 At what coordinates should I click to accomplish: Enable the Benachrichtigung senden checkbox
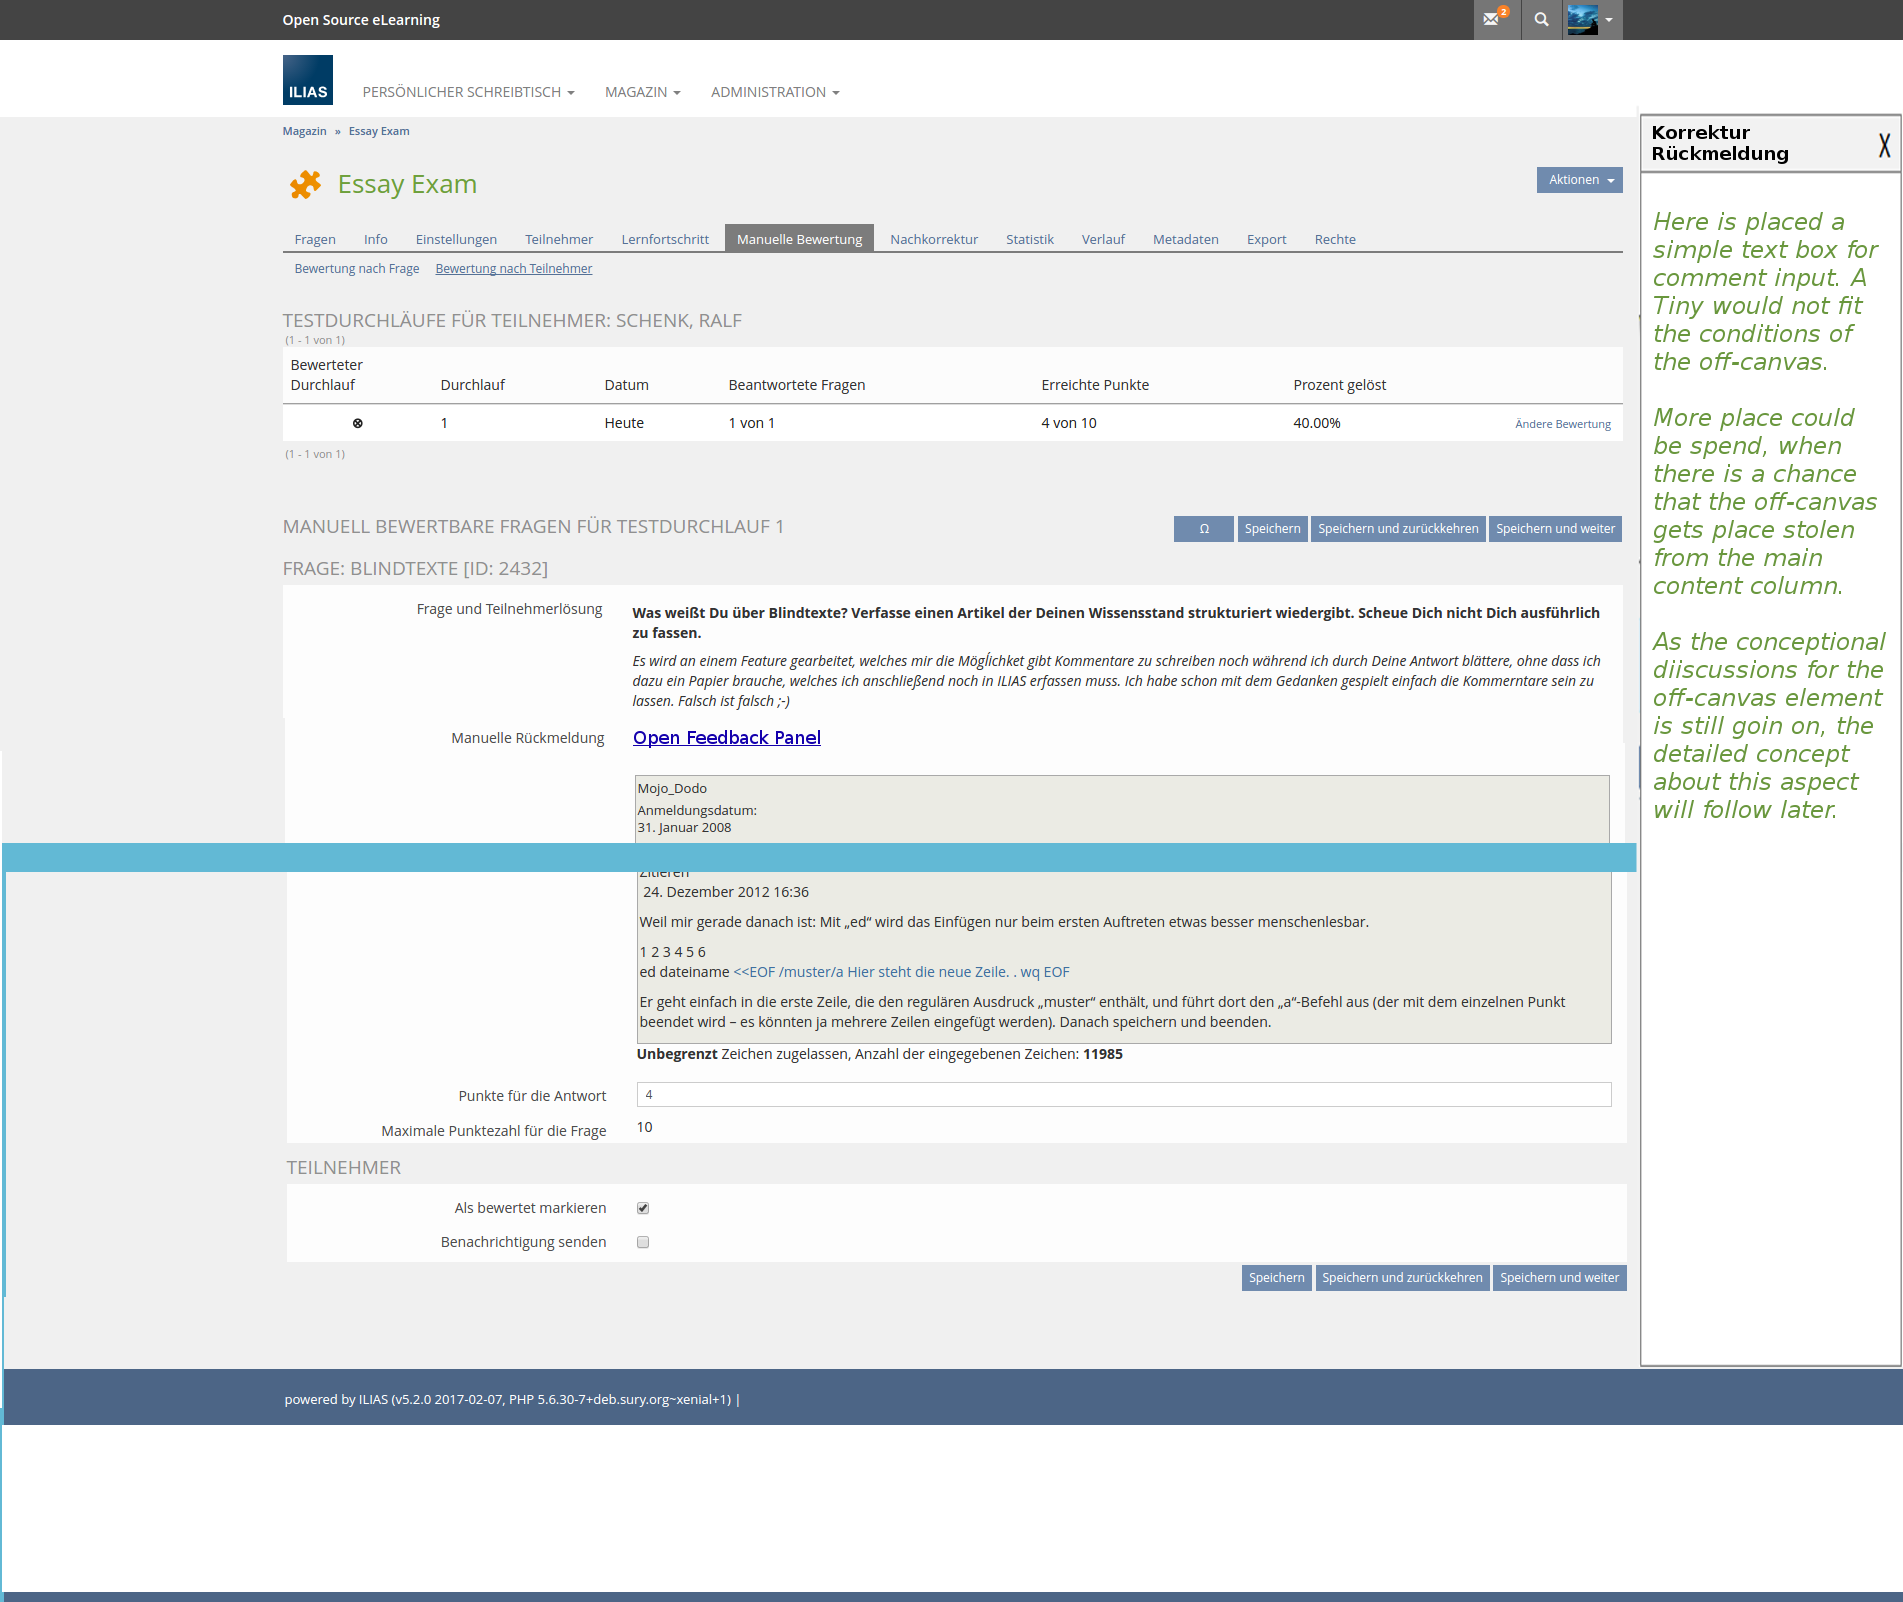click(x=643, y=1242)
